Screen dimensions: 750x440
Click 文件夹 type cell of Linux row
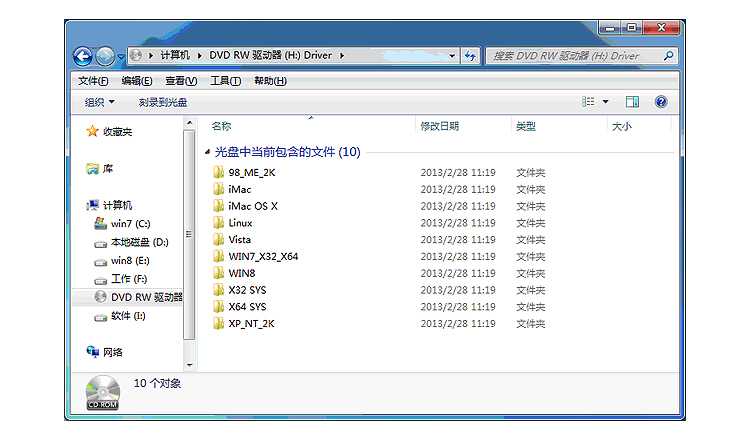tap(530, 223)
